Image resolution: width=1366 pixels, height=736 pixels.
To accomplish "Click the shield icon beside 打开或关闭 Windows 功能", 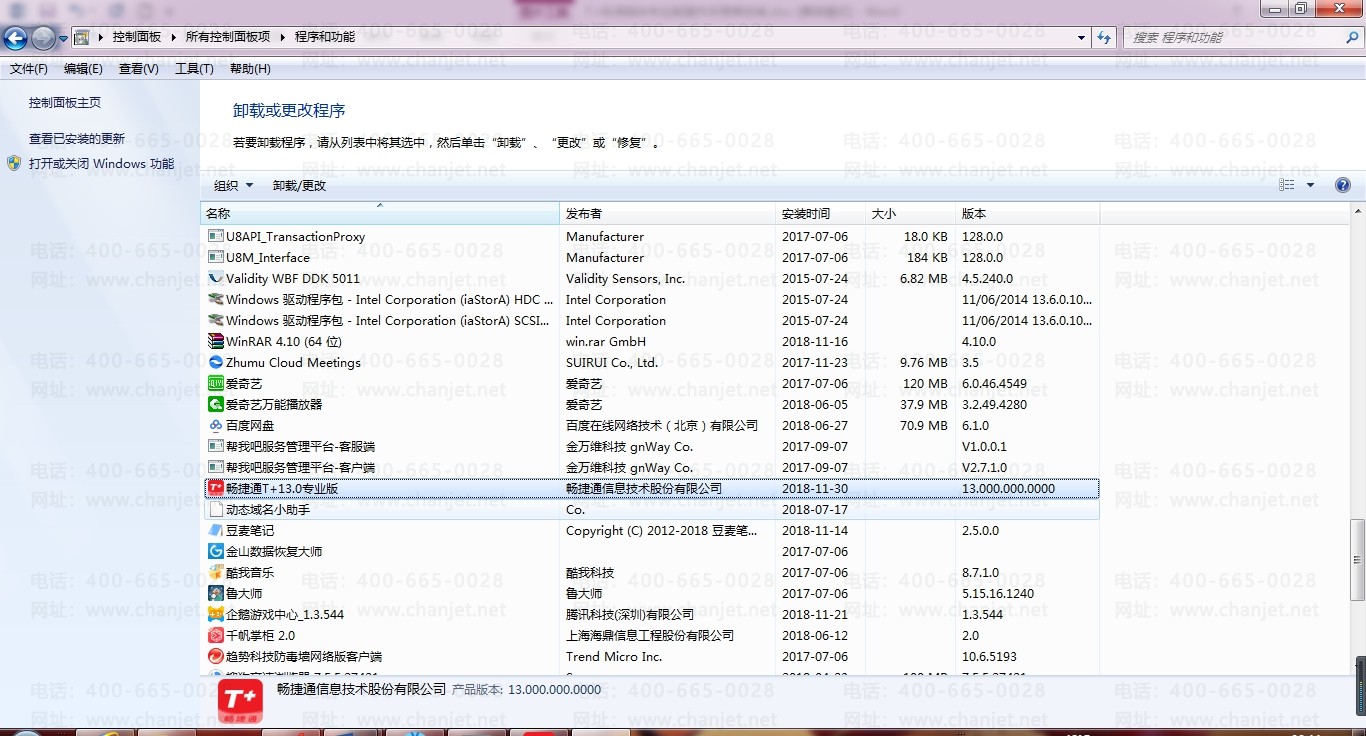I will click(14, 163).
